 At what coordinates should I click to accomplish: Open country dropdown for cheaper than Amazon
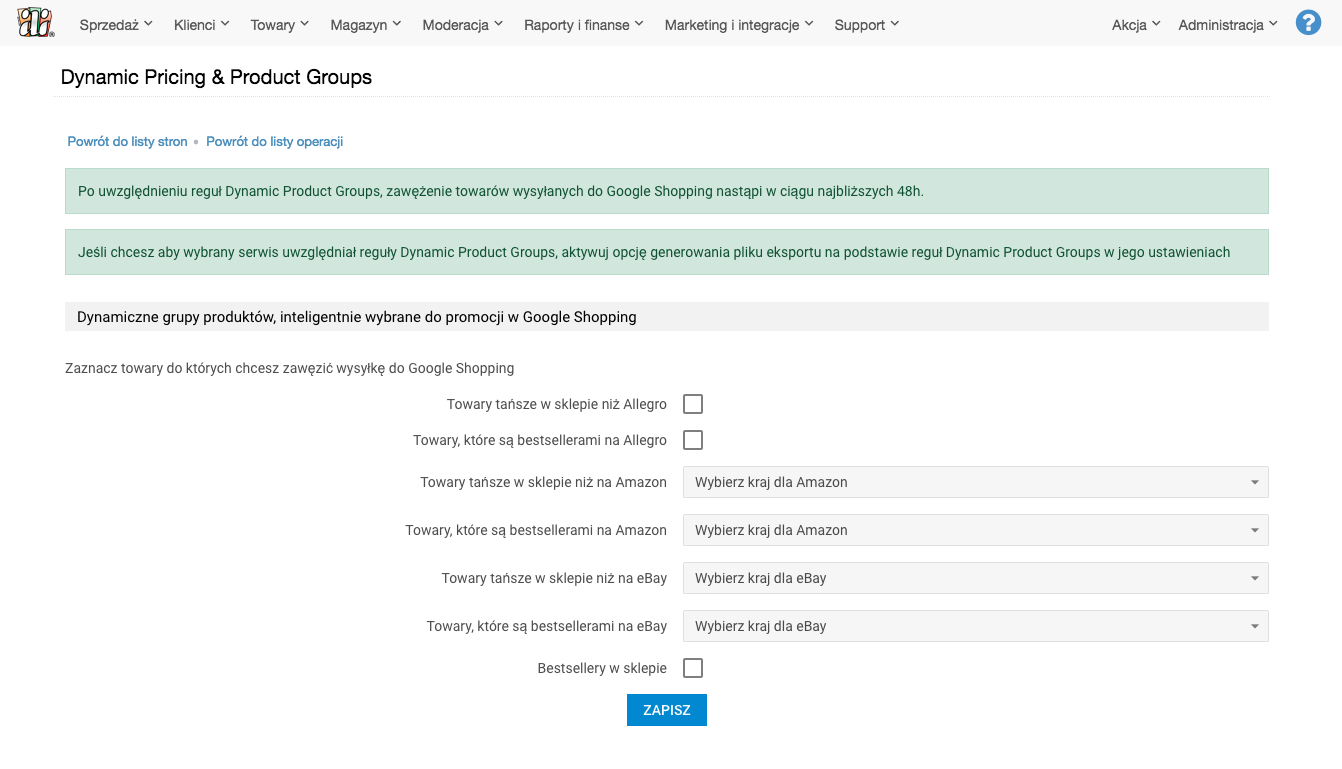(976, 482)
